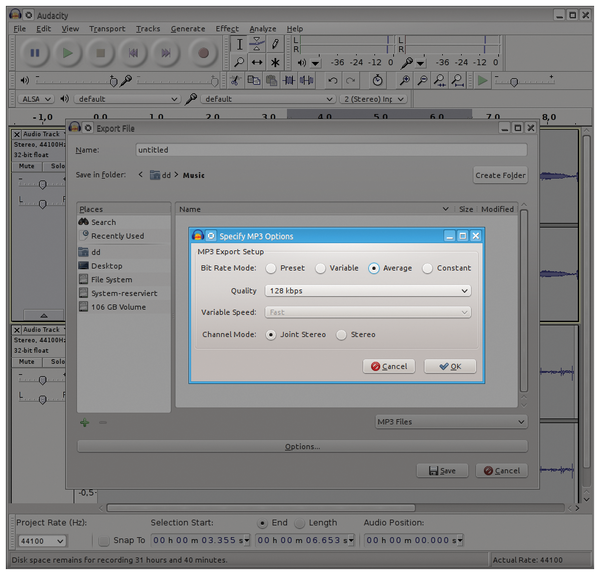
Task: Open the Effect menu
Action: pyautogui.click(x=227, y=29)
